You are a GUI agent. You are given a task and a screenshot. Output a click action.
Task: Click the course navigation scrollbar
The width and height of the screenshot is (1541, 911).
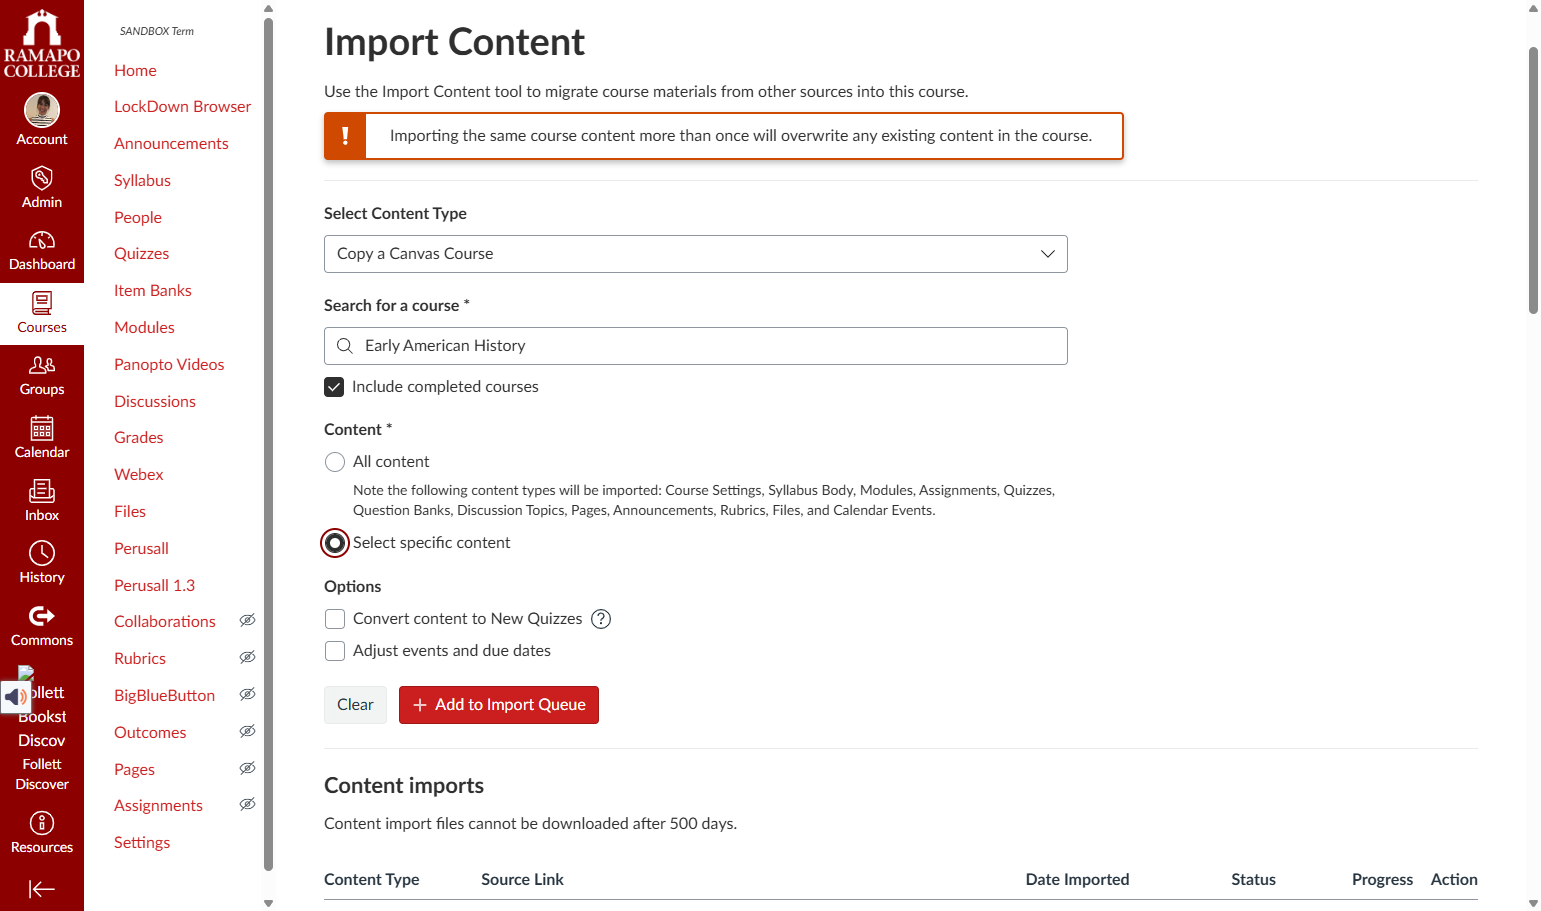[268, 444]
